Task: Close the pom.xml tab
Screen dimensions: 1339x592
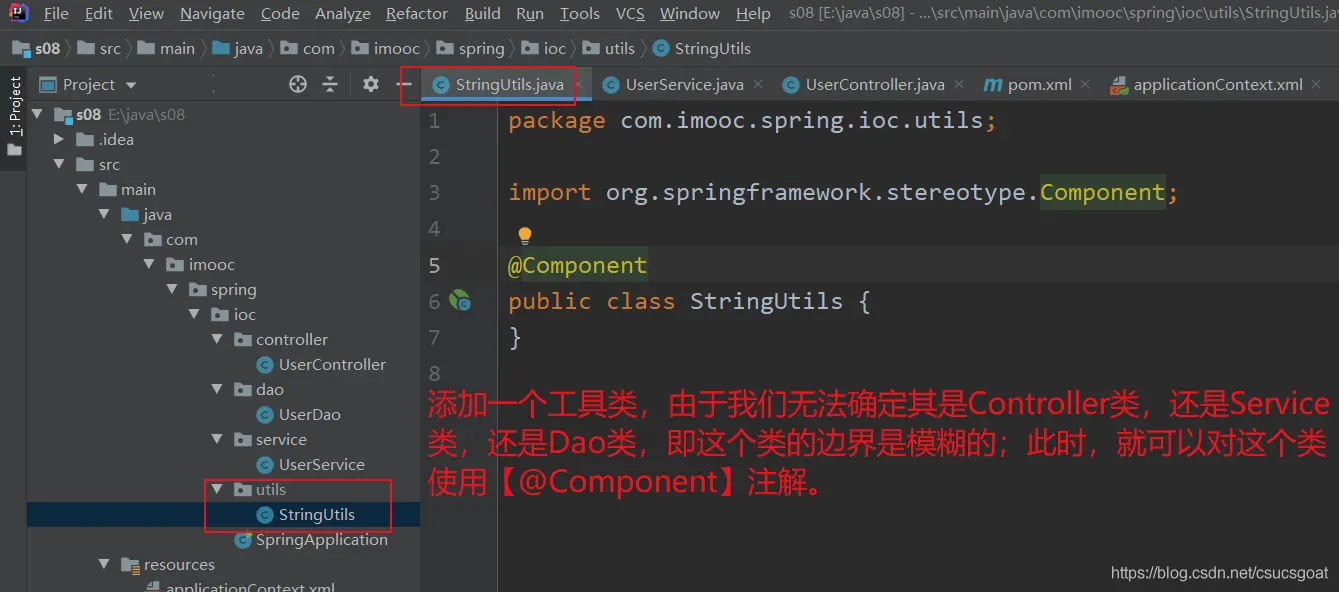Action: [1086, 85]
